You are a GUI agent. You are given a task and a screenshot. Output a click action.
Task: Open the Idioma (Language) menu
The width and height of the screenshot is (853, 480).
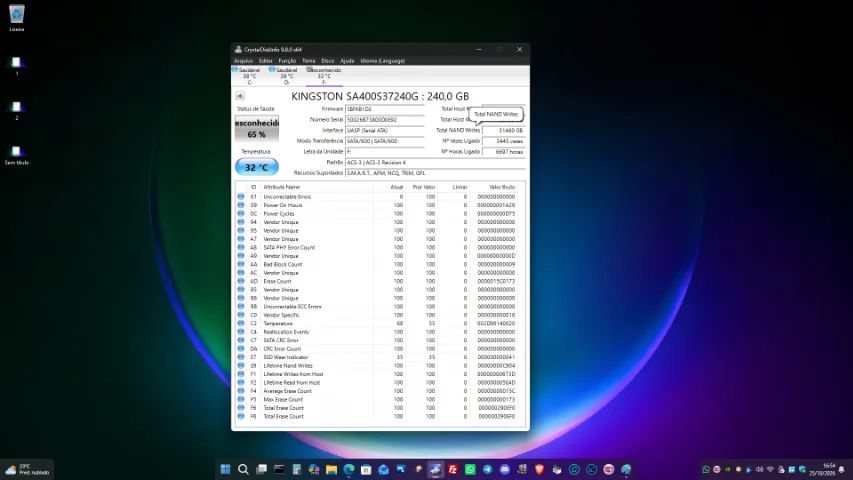pos(382,61)
